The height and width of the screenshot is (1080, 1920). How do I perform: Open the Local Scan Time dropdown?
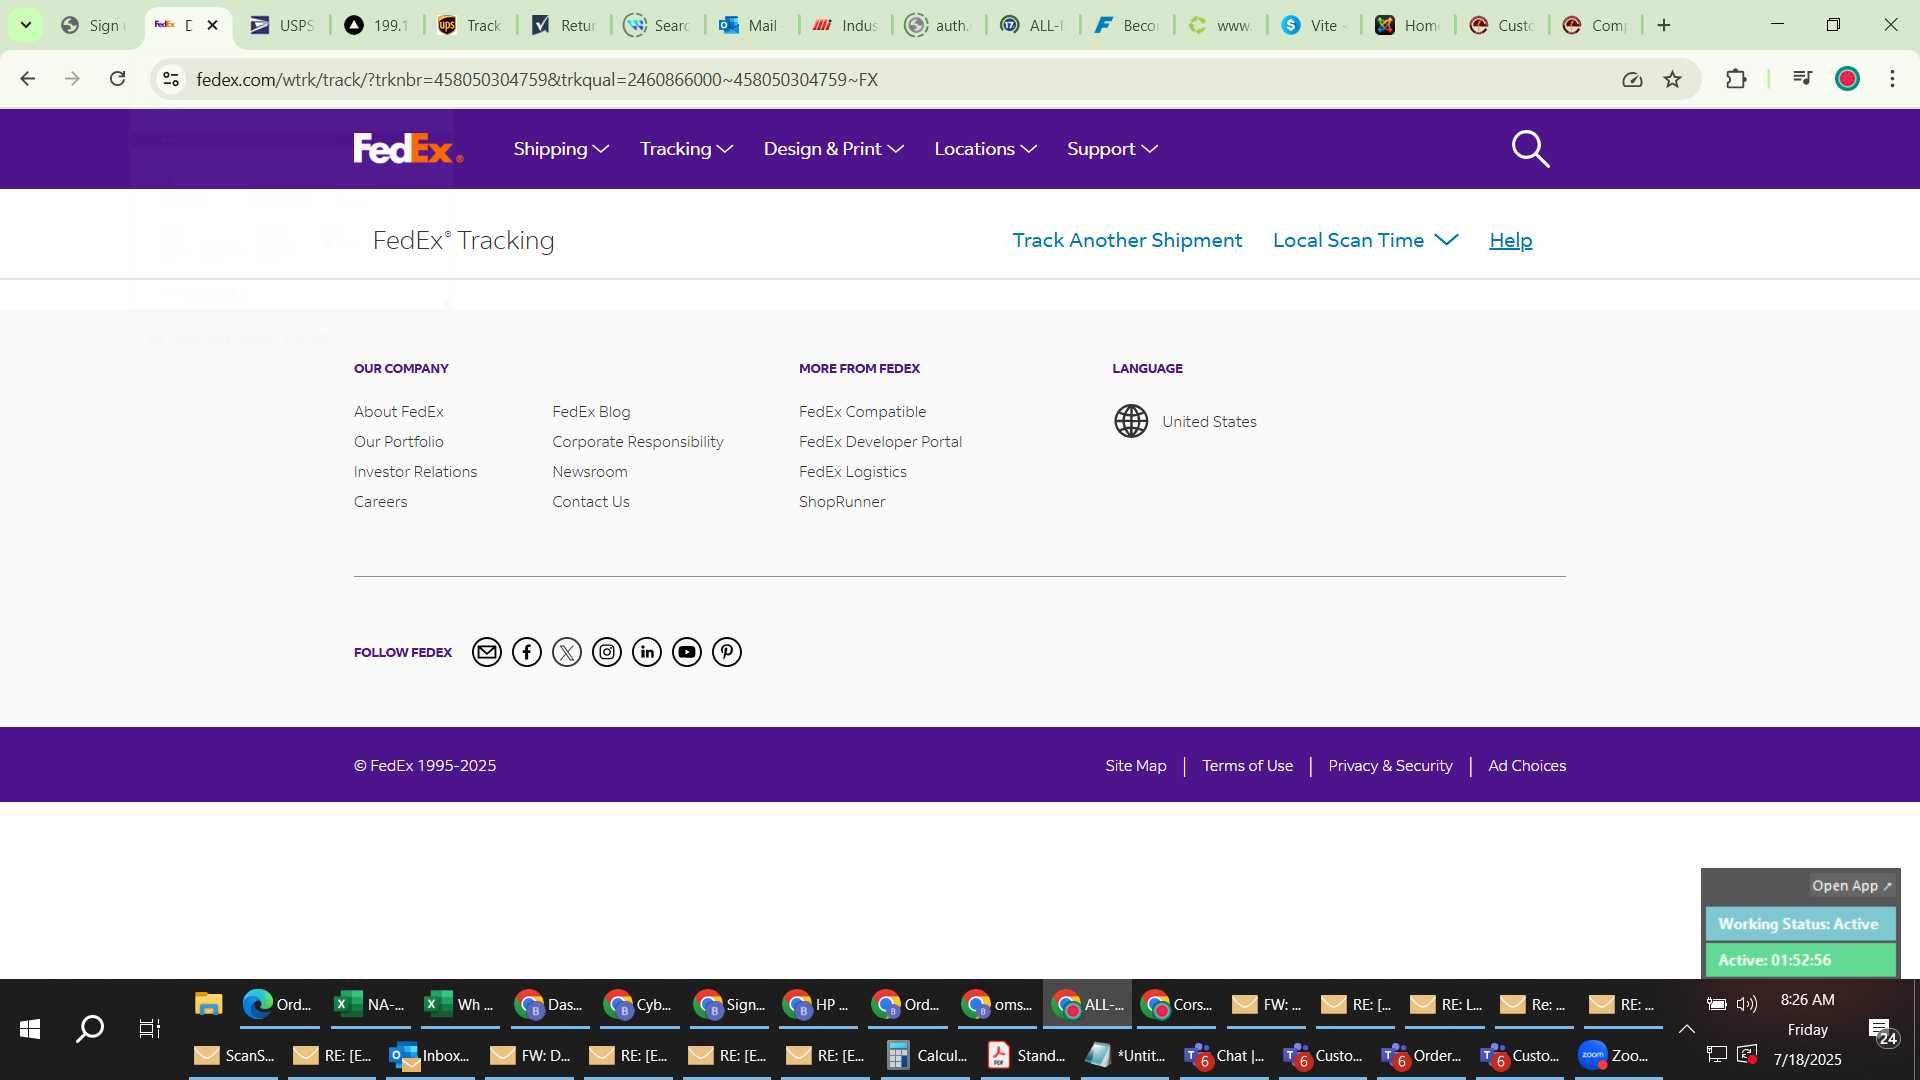point(1365,240)
